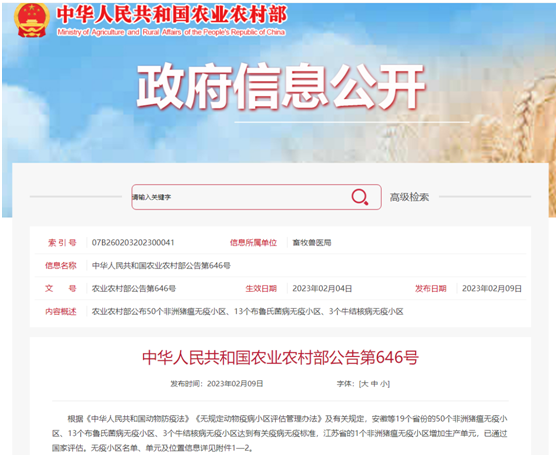Screen dimensions: 558x457
Task: Click the English ministry name subtitle
Action: tap(171, 32)
